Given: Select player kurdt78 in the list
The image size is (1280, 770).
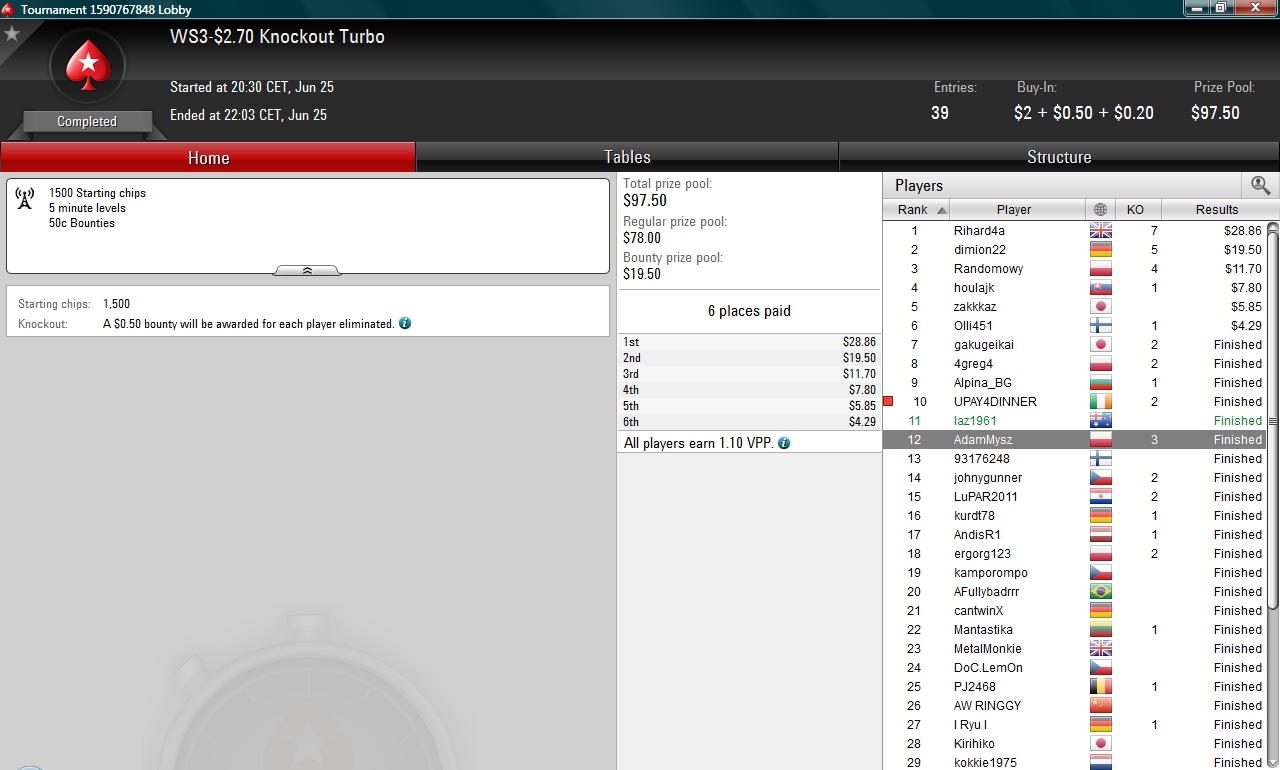Looking at the screenshot, I should (x=974, y=516).
